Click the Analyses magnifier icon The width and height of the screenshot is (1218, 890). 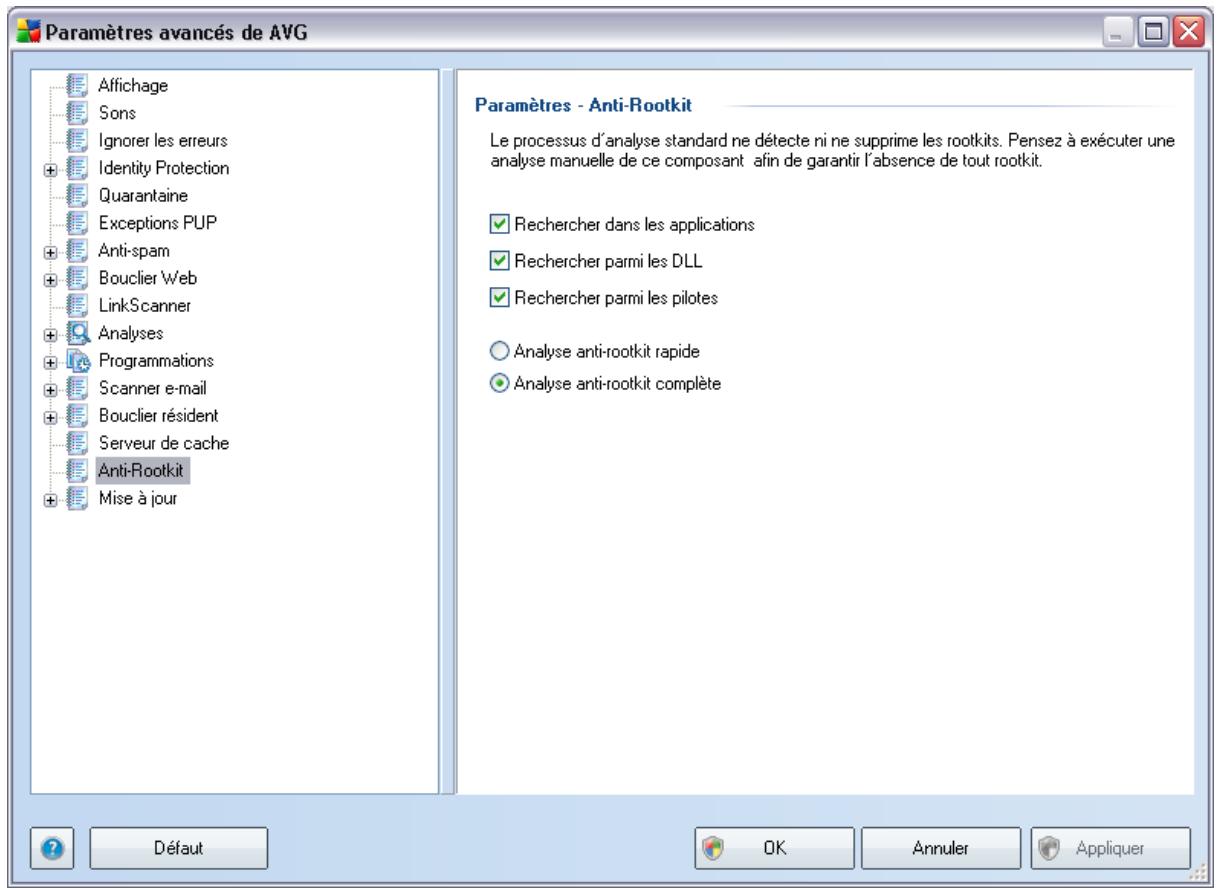[x=78, y=331]
